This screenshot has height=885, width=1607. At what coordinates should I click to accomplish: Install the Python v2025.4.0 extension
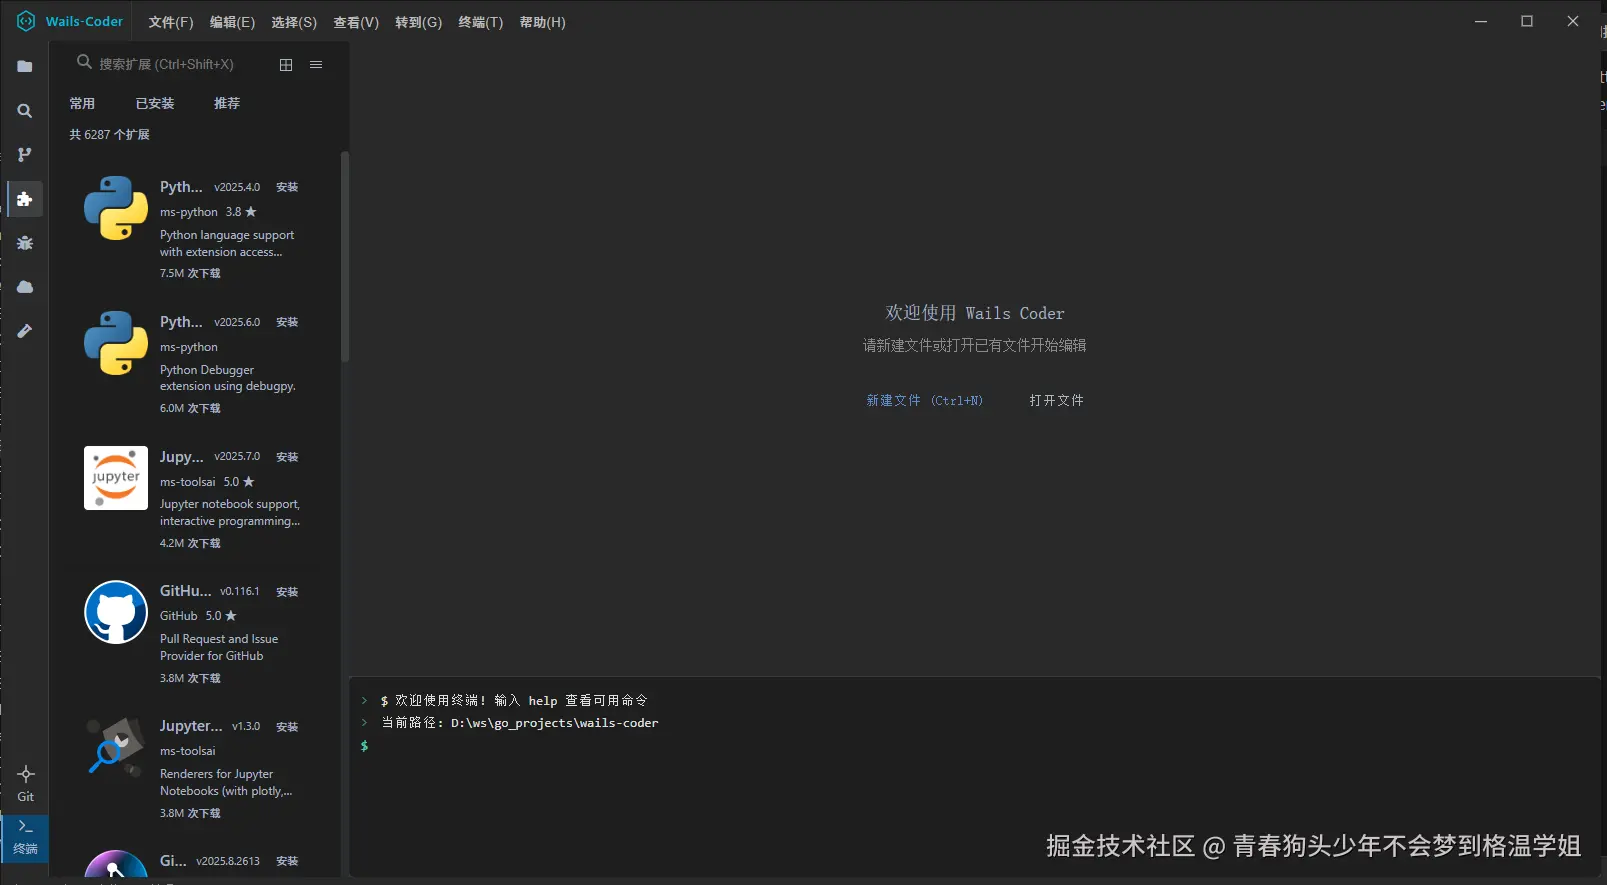(287, 187)
